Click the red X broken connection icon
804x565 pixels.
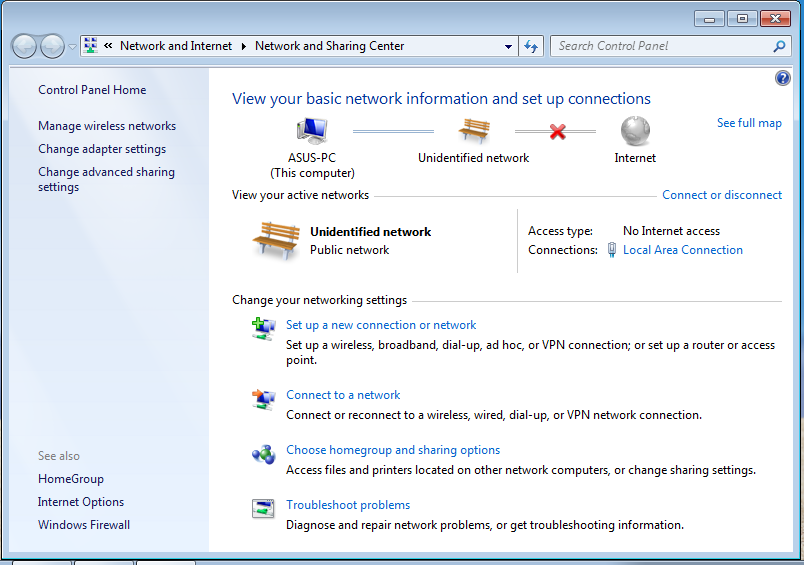click(557, 132)
